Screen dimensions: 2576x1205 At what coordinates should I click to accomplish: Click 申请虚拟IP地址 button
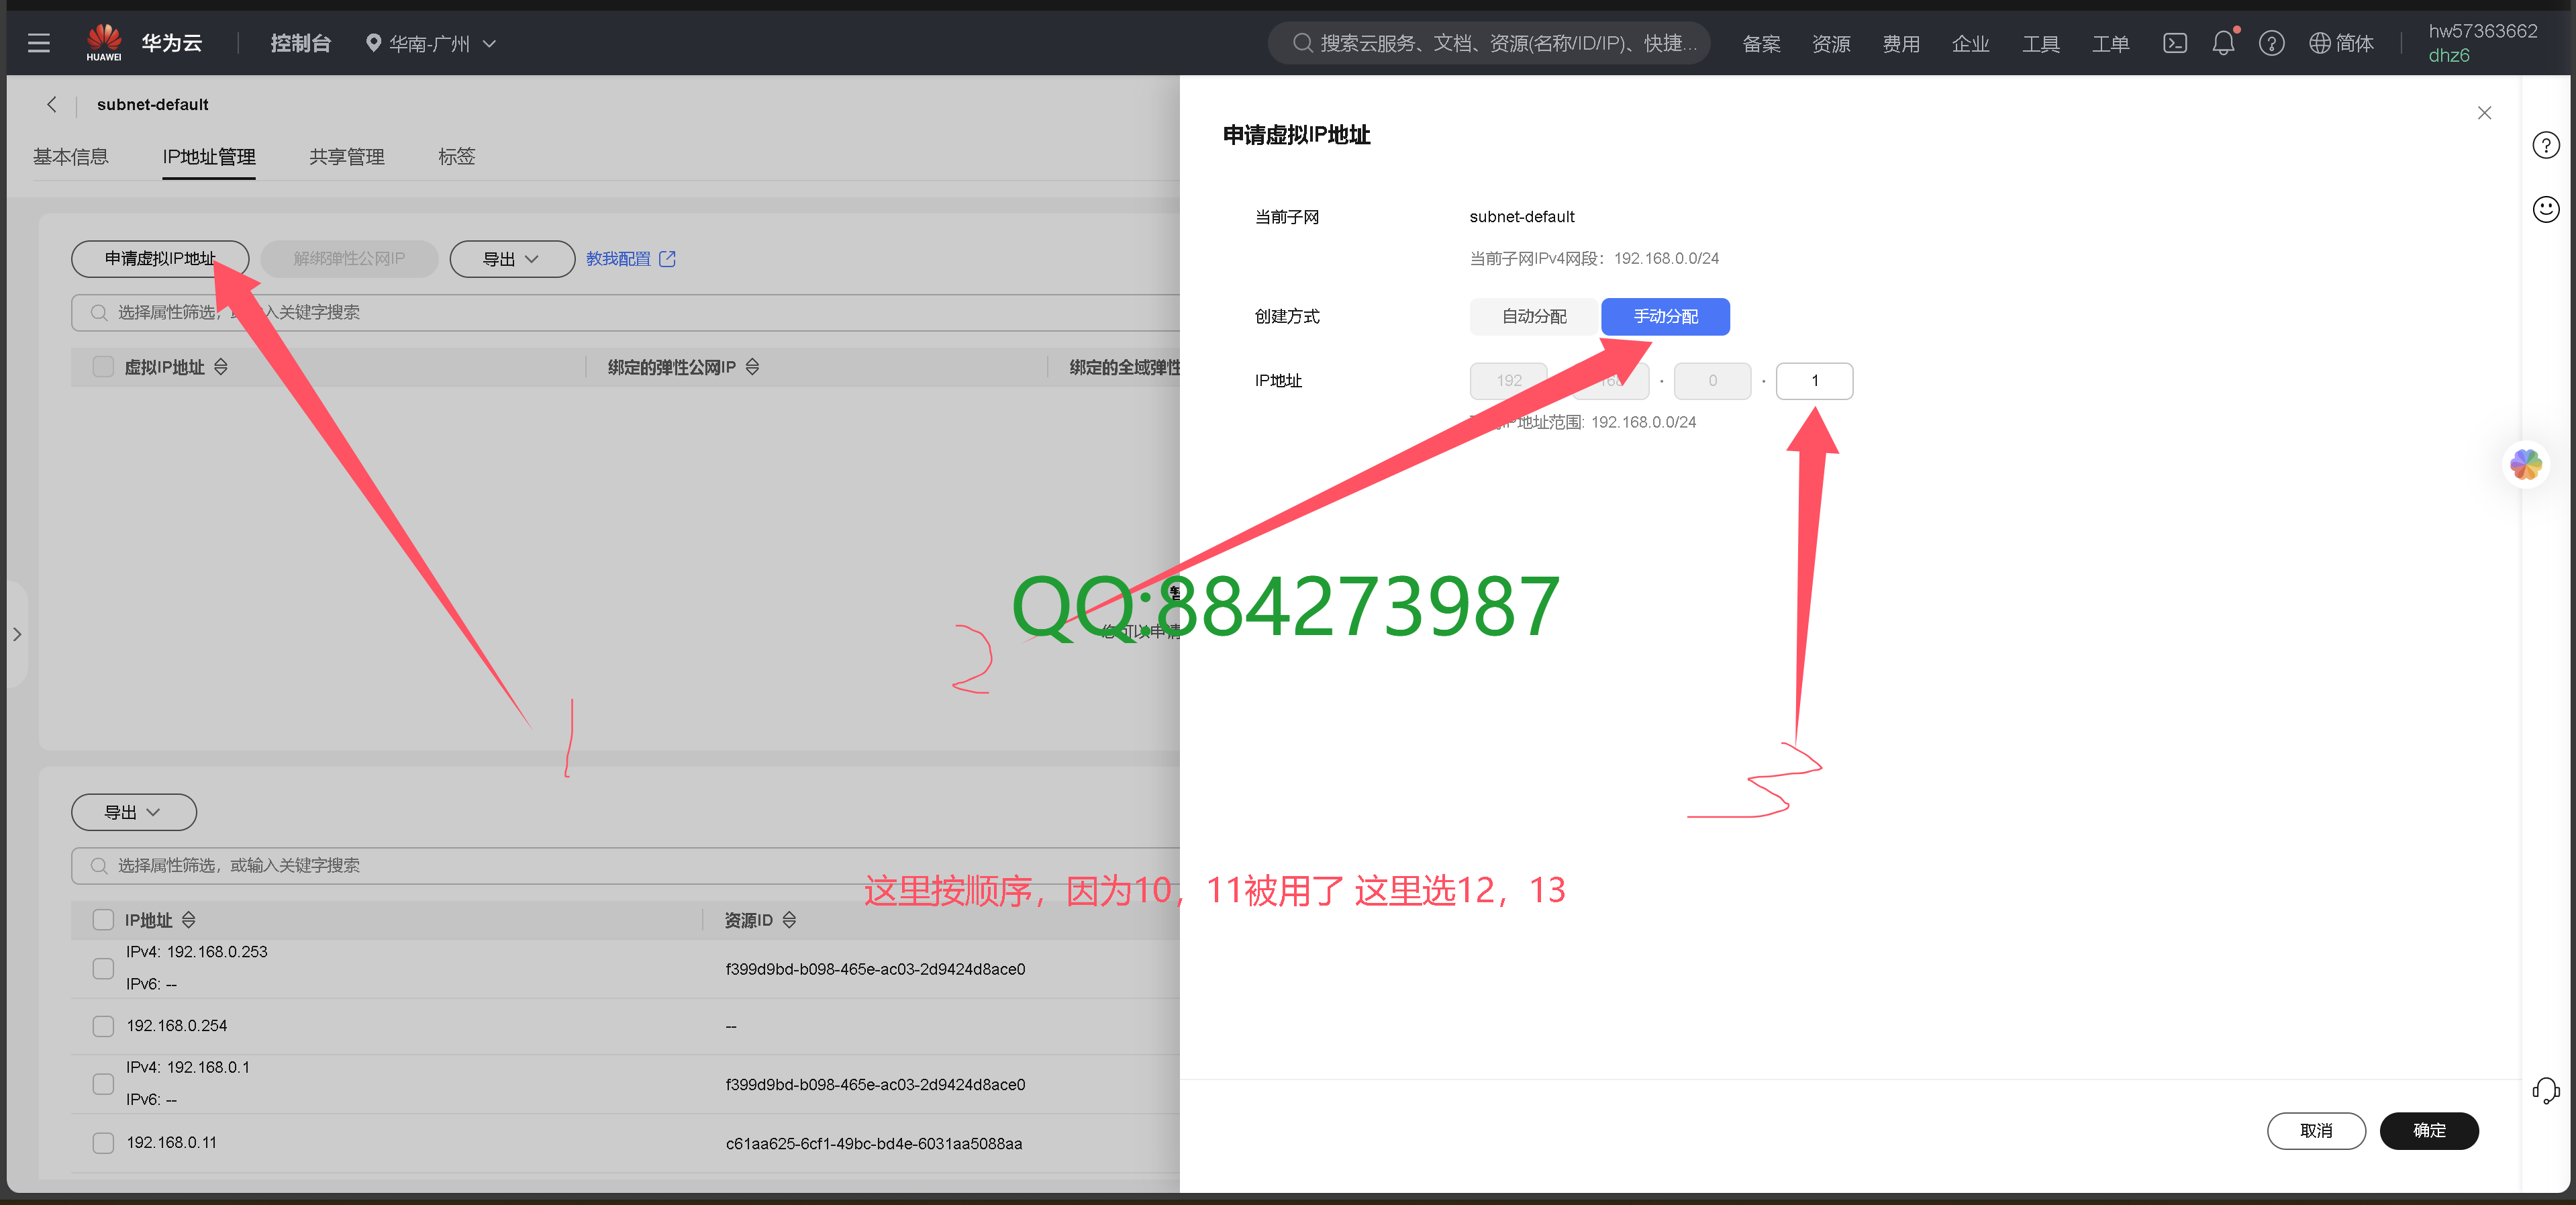point(160,259)
